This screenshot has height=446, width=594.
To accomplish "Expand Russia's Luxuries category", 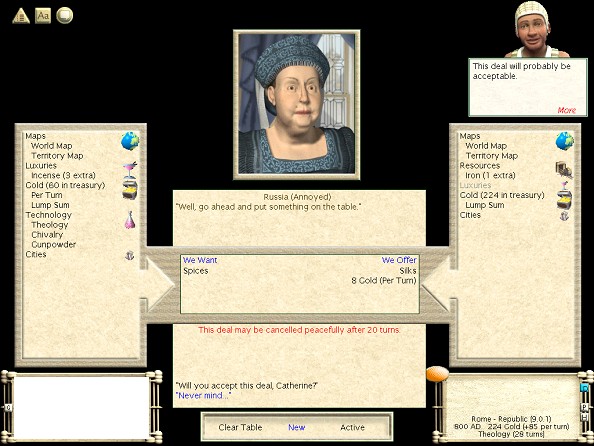I will (41, 166).
